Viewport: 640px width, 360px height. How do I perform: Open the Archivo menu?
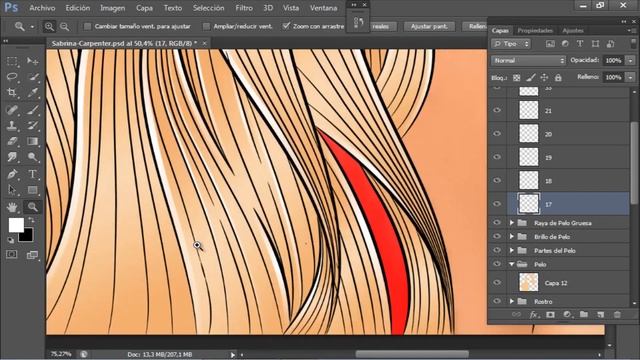tap(42, 8)
